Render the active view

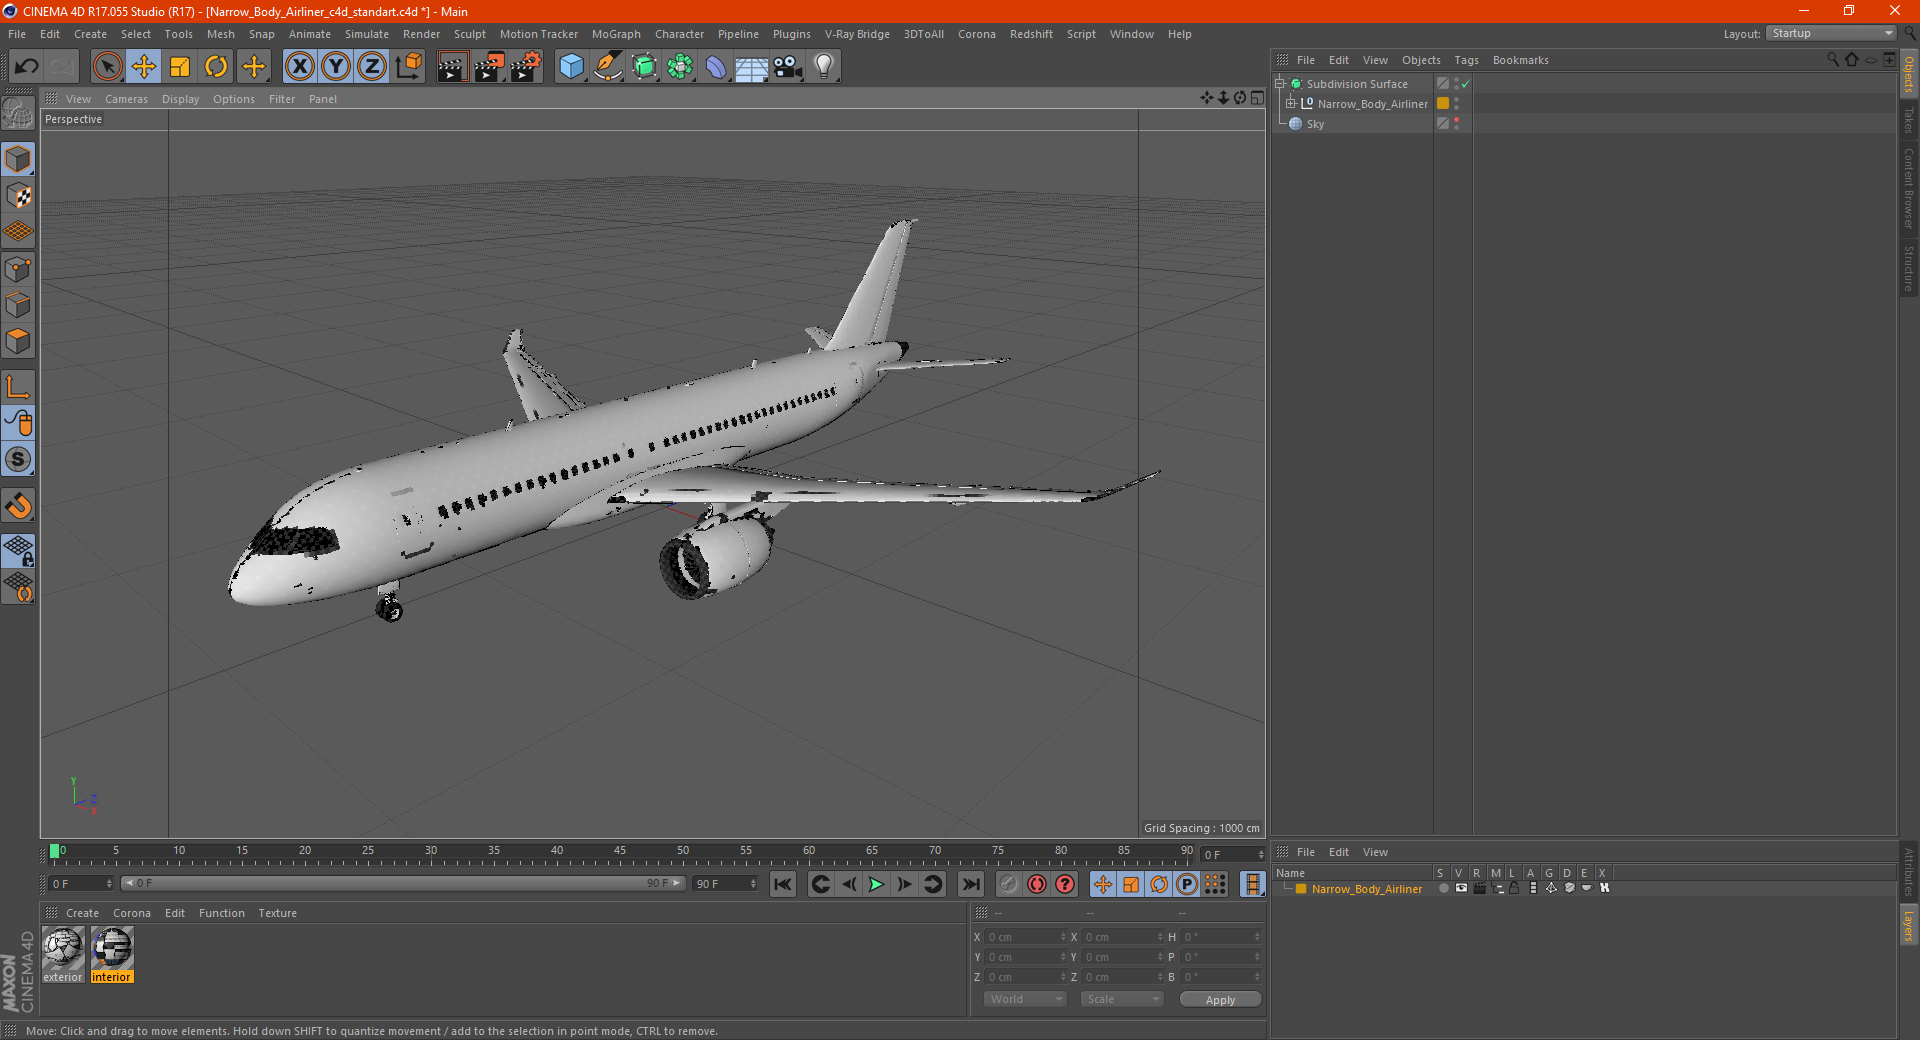point(452,67)
